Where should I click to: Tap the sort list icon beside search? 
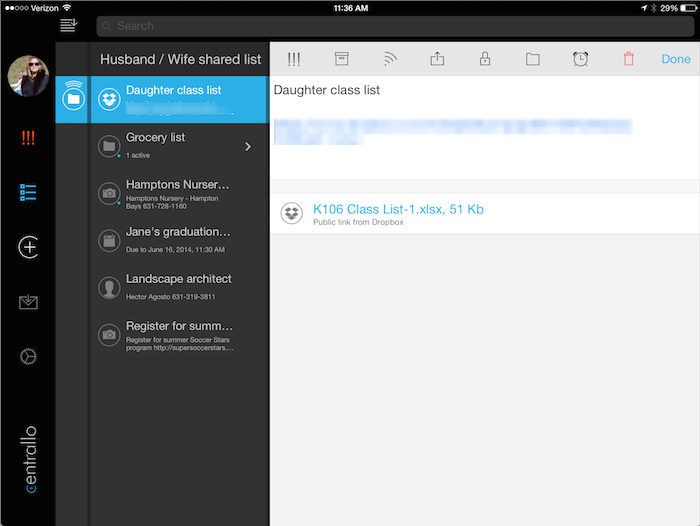coord(68,25)
